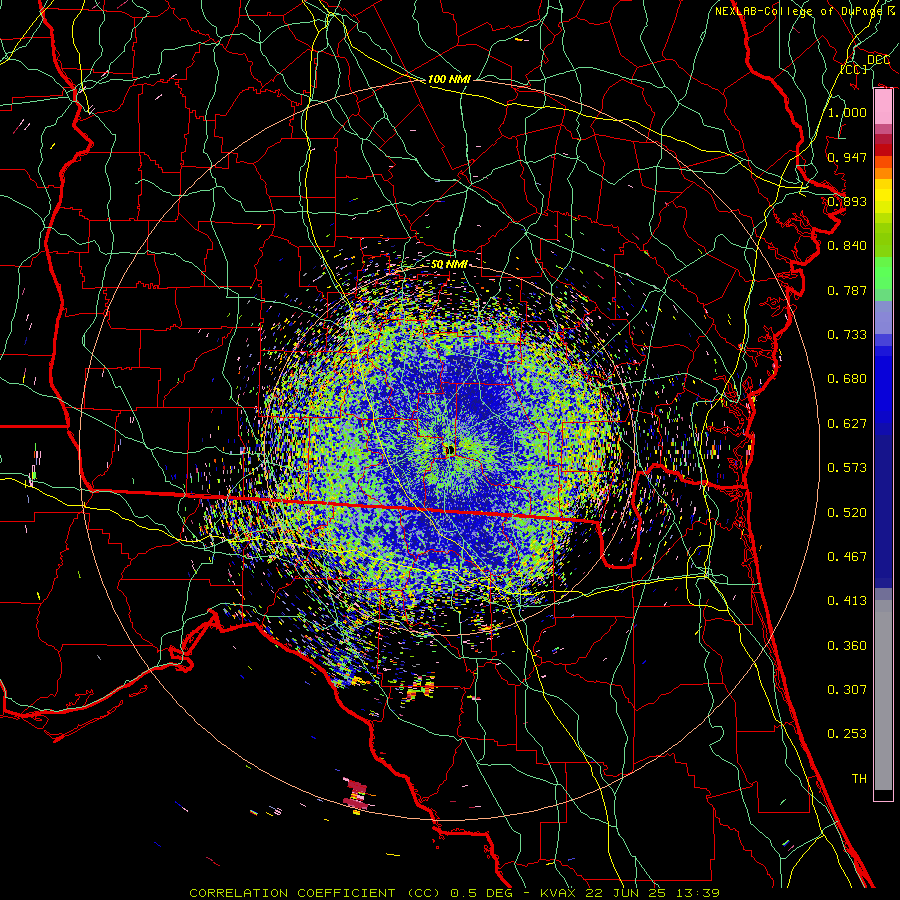Click the 0.787 scale value
Viewport: 900px width, 900px height.
click(847, 290)
